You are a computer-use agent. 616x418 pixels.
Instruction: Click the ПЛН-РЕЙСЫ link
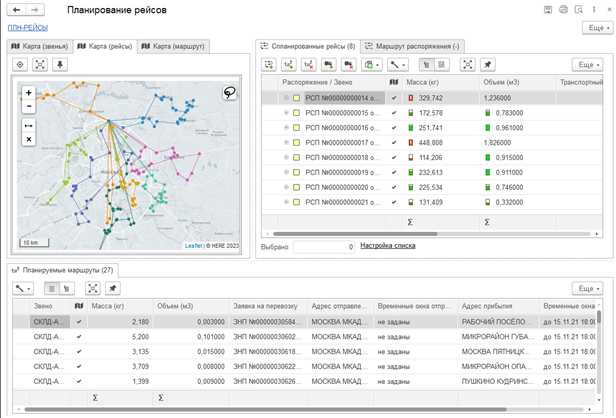click(28, 28)
